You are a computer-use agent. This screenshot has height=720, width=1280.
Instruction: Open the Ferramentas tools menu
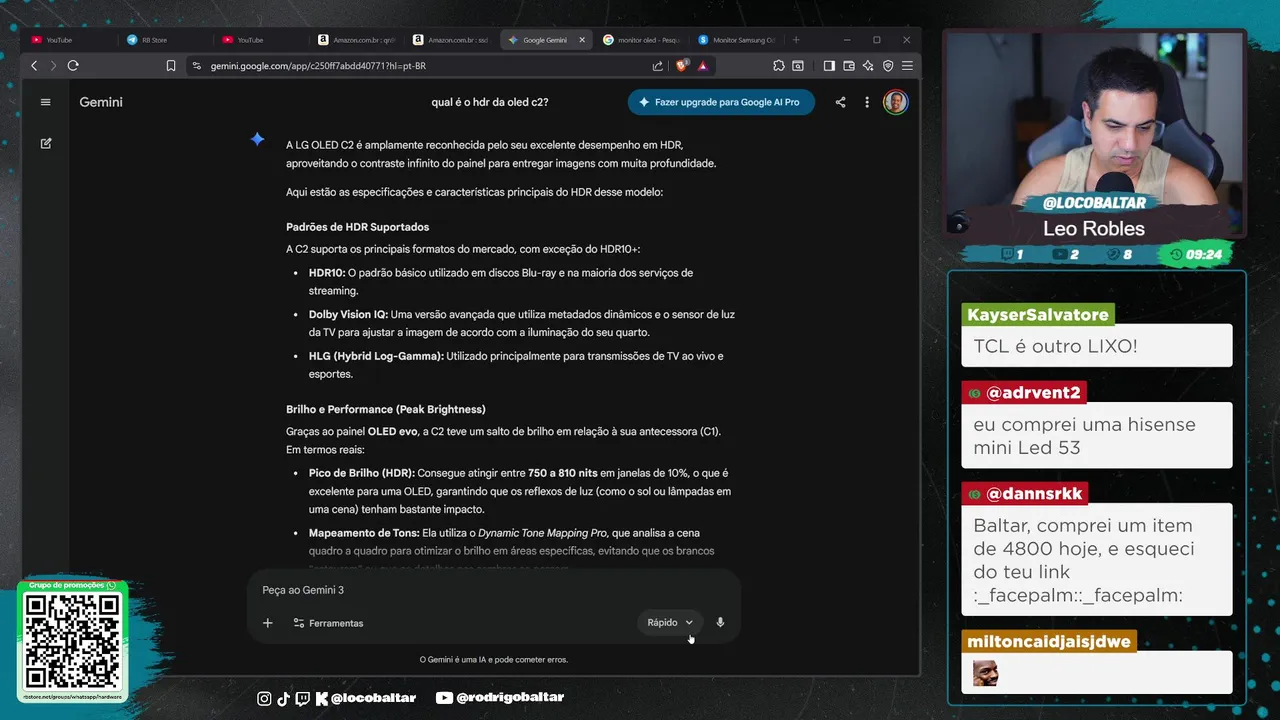[328, 623]
